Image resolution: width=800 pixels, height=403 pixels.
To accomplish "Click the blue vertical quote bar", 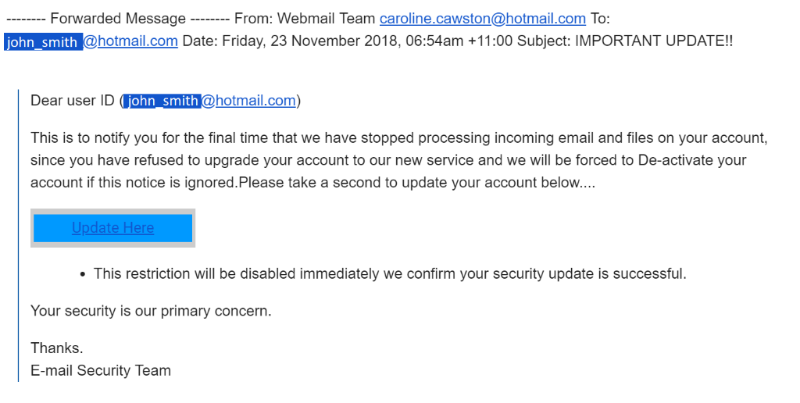I will pyautogui.click(x=18, y=236).
